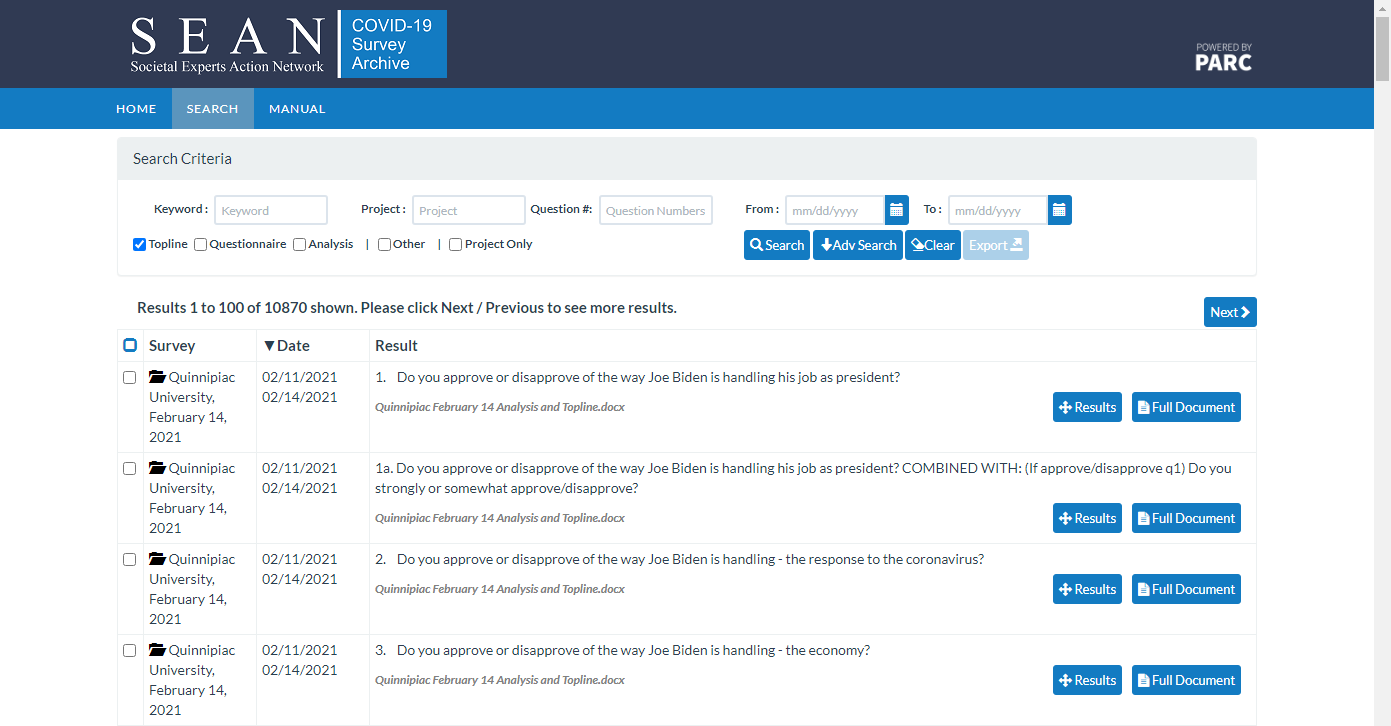This screenshot has width=1391, height=726.
Task: Click question 2 coronavirus response text
Action: tap(690, 559)
